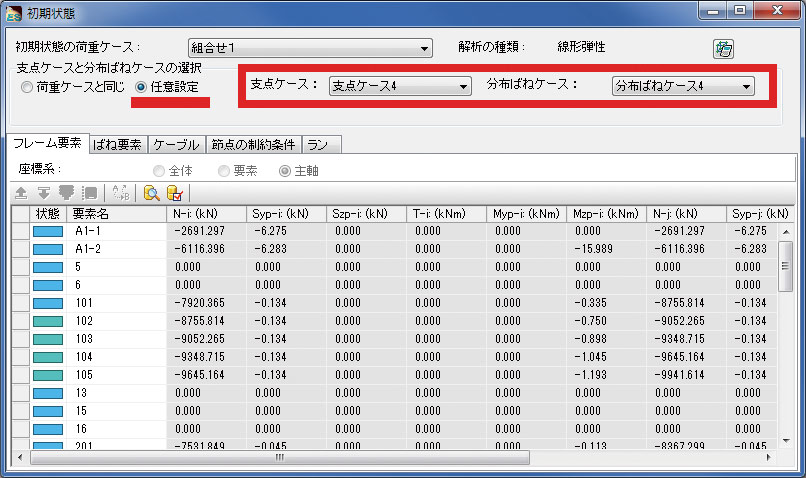The width and height of the screenshot is (806, 478).
Task: Click the Syp-i: (kN) column header
Action: tap(286, 214)
